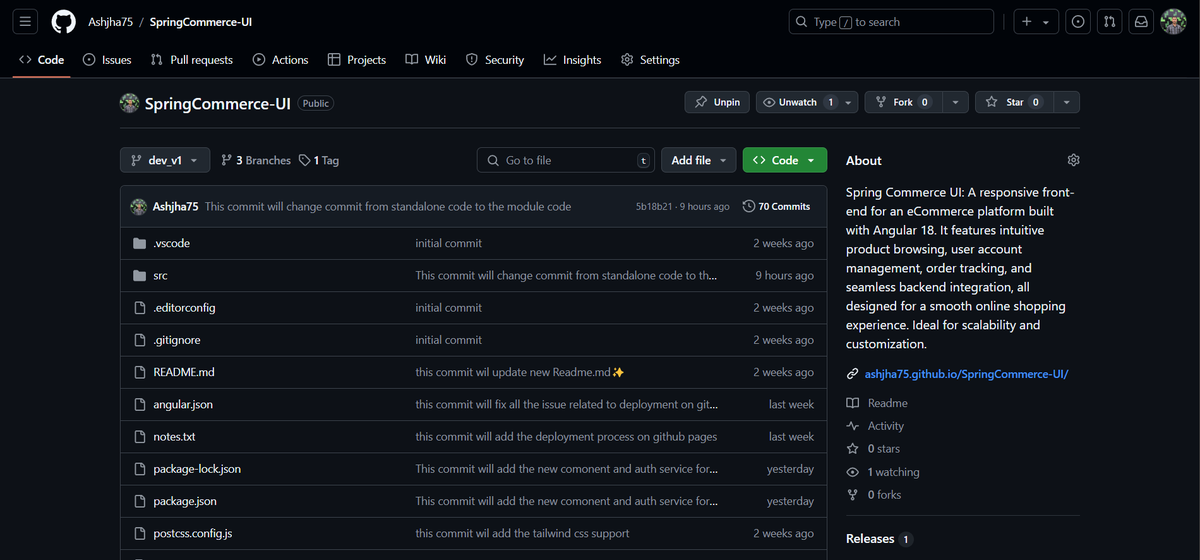The image size is (1200, 560).
Task: Expand the create-new plus dropdown arrow
Action: click(1047, 22)
